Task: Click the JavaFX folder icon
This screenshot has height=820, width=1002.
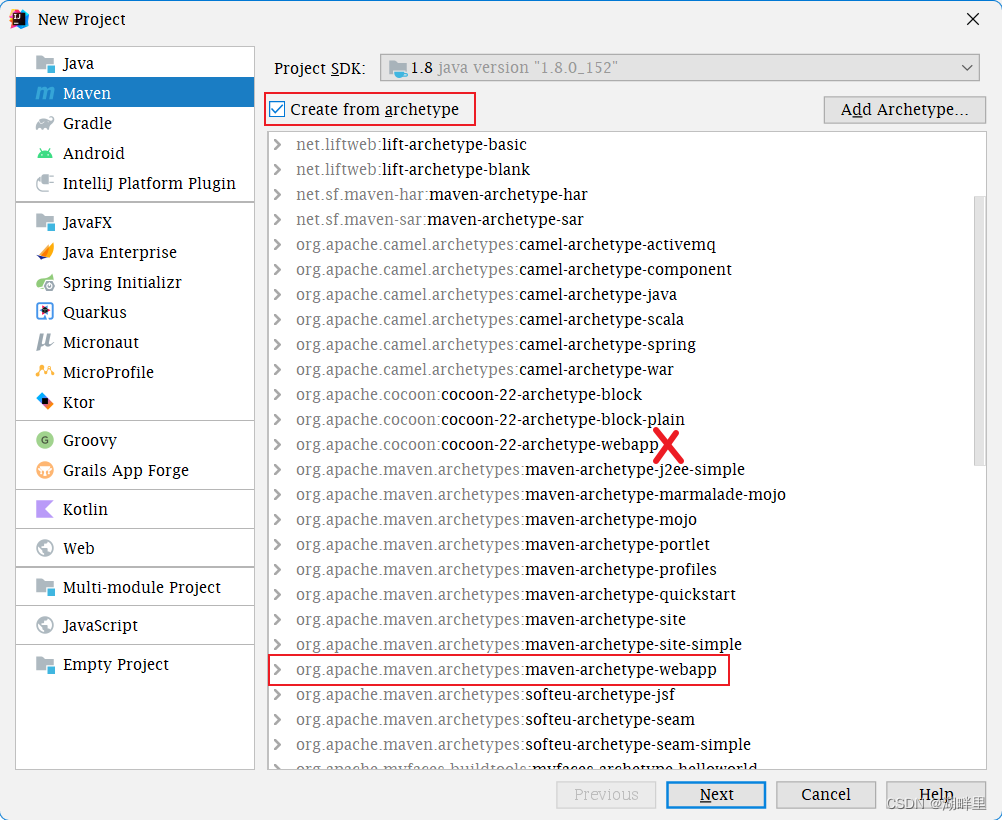Action: pos(45,222)
